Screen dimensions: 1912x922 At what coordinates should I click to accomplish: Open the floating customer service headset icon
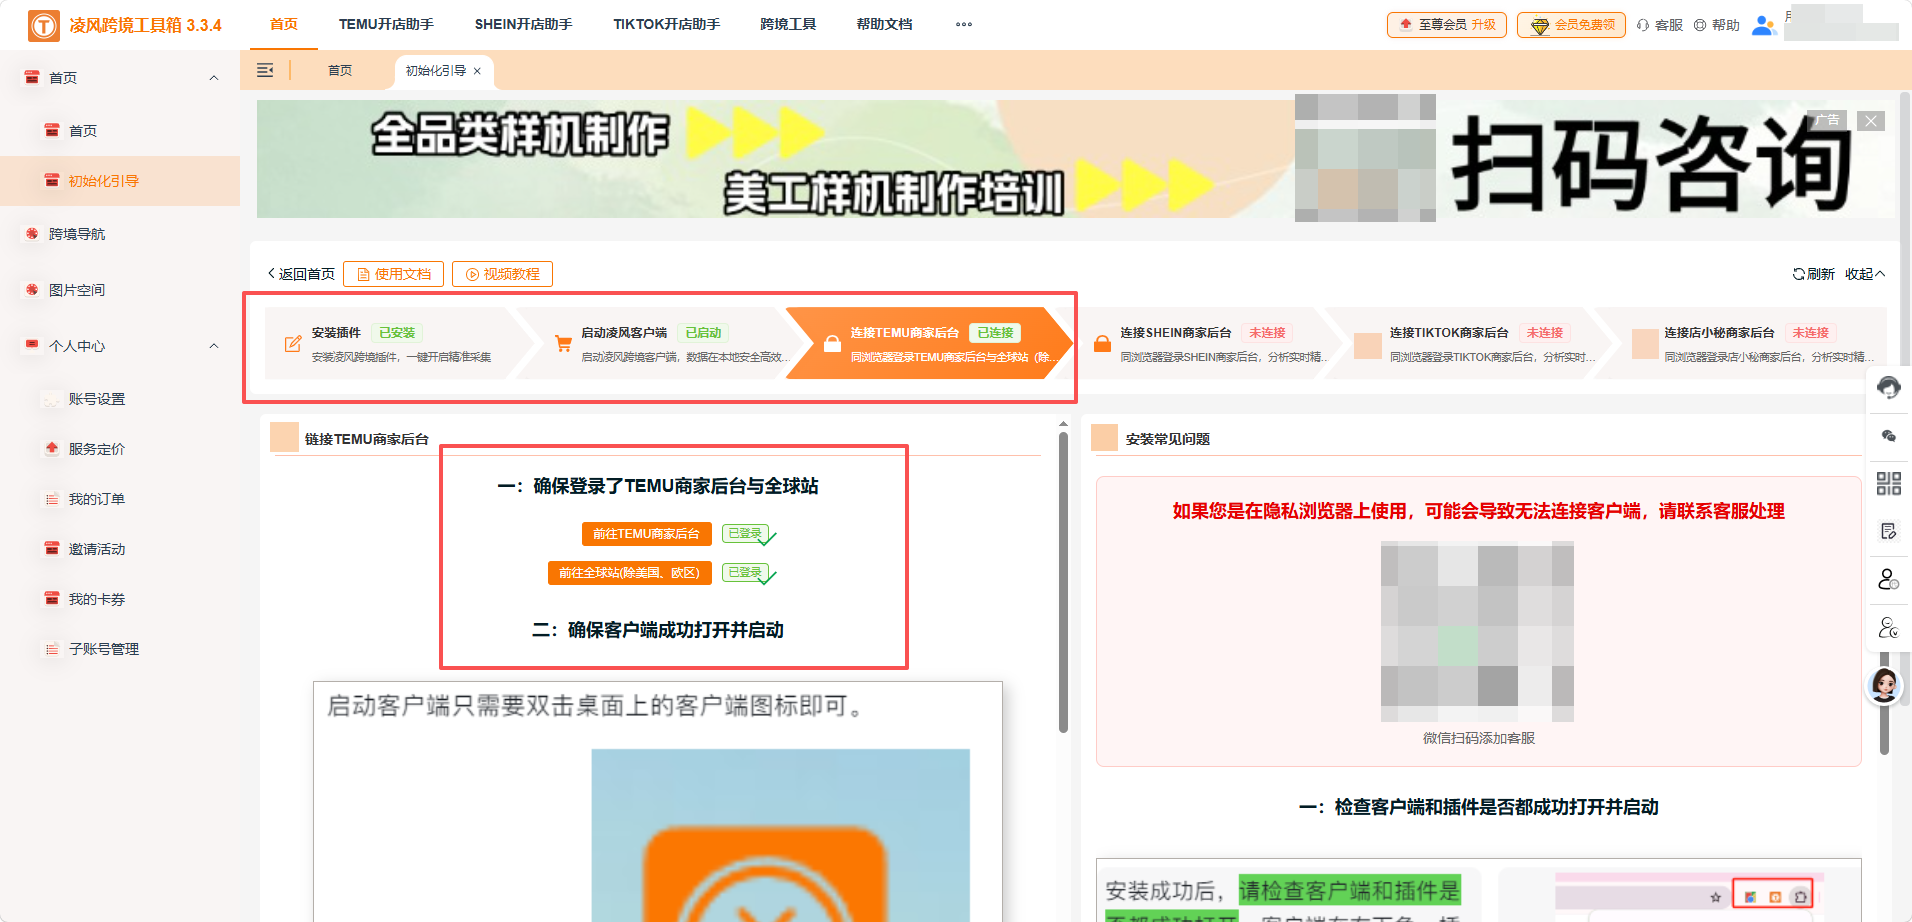click(1889, 388)
